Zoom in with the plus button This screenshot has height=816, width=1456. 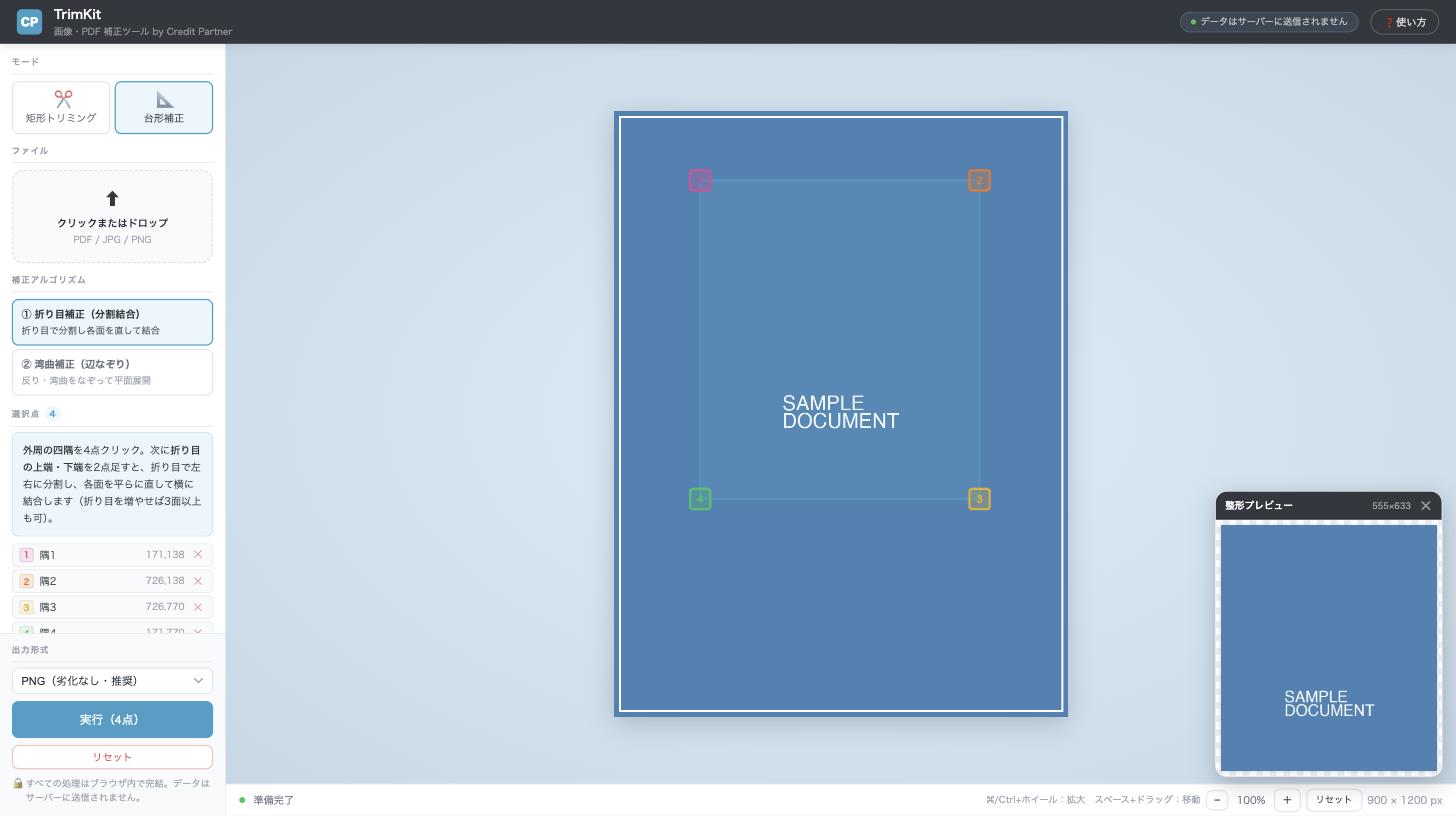click(x=1287, y=800)
